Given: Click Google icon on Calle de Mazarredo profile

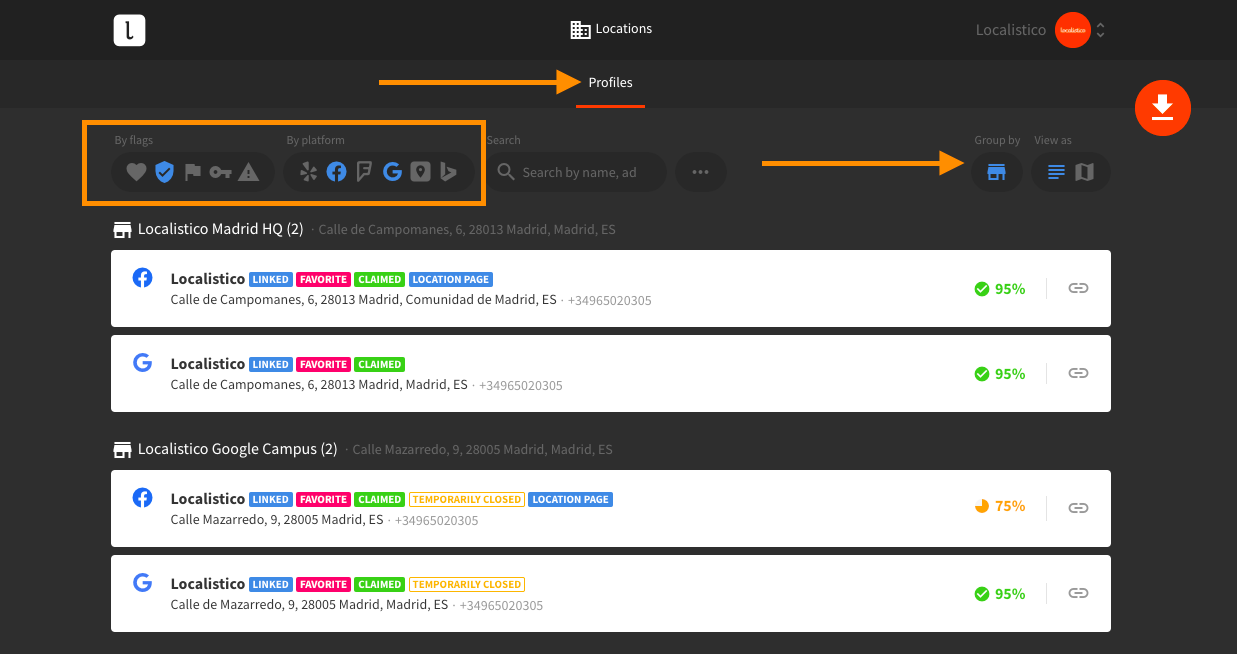Looking at the screenshot, I should 143,582.
